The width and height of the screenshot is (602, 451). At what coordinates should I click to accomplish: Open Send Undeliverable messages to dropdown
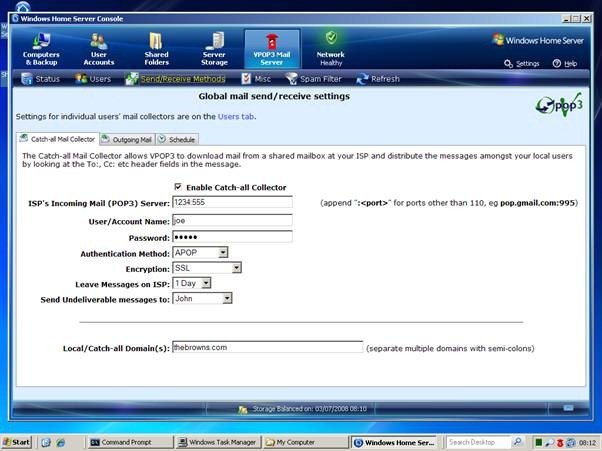[x=202, y=299]
